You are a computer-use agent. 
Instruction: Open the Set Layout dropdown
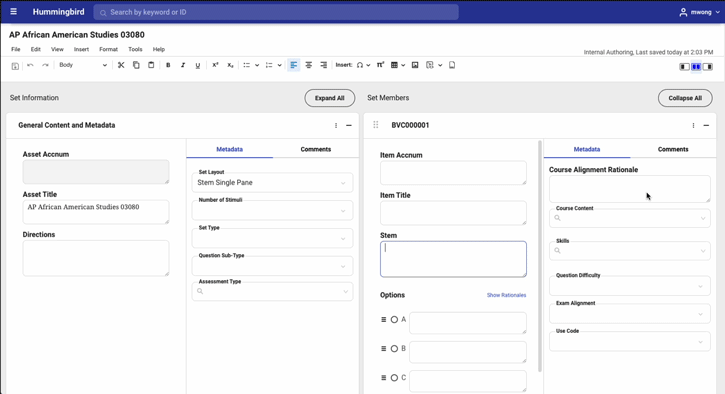272,183
